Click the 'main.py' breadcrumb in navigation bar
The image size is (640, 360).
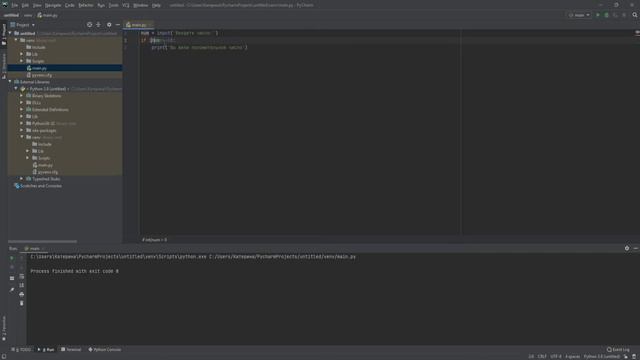coord(48,15)
